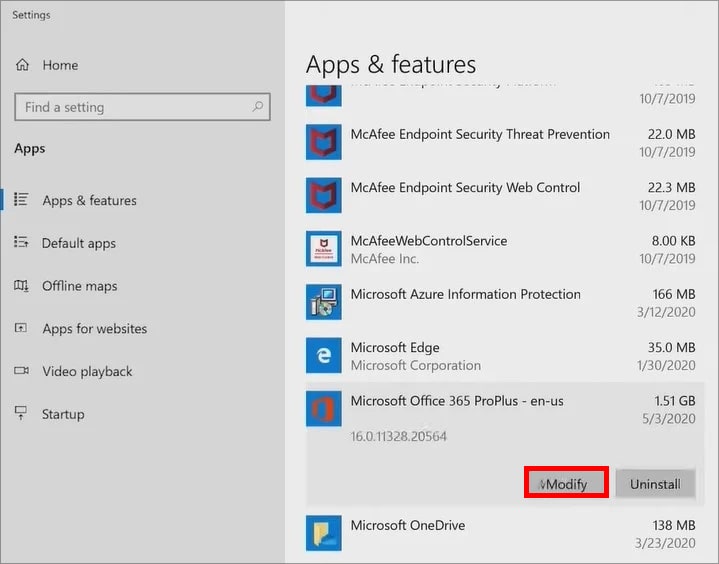Click Azure Information Protection installer icon
This screenshot has width=719, height=564.
coord(324,302)
